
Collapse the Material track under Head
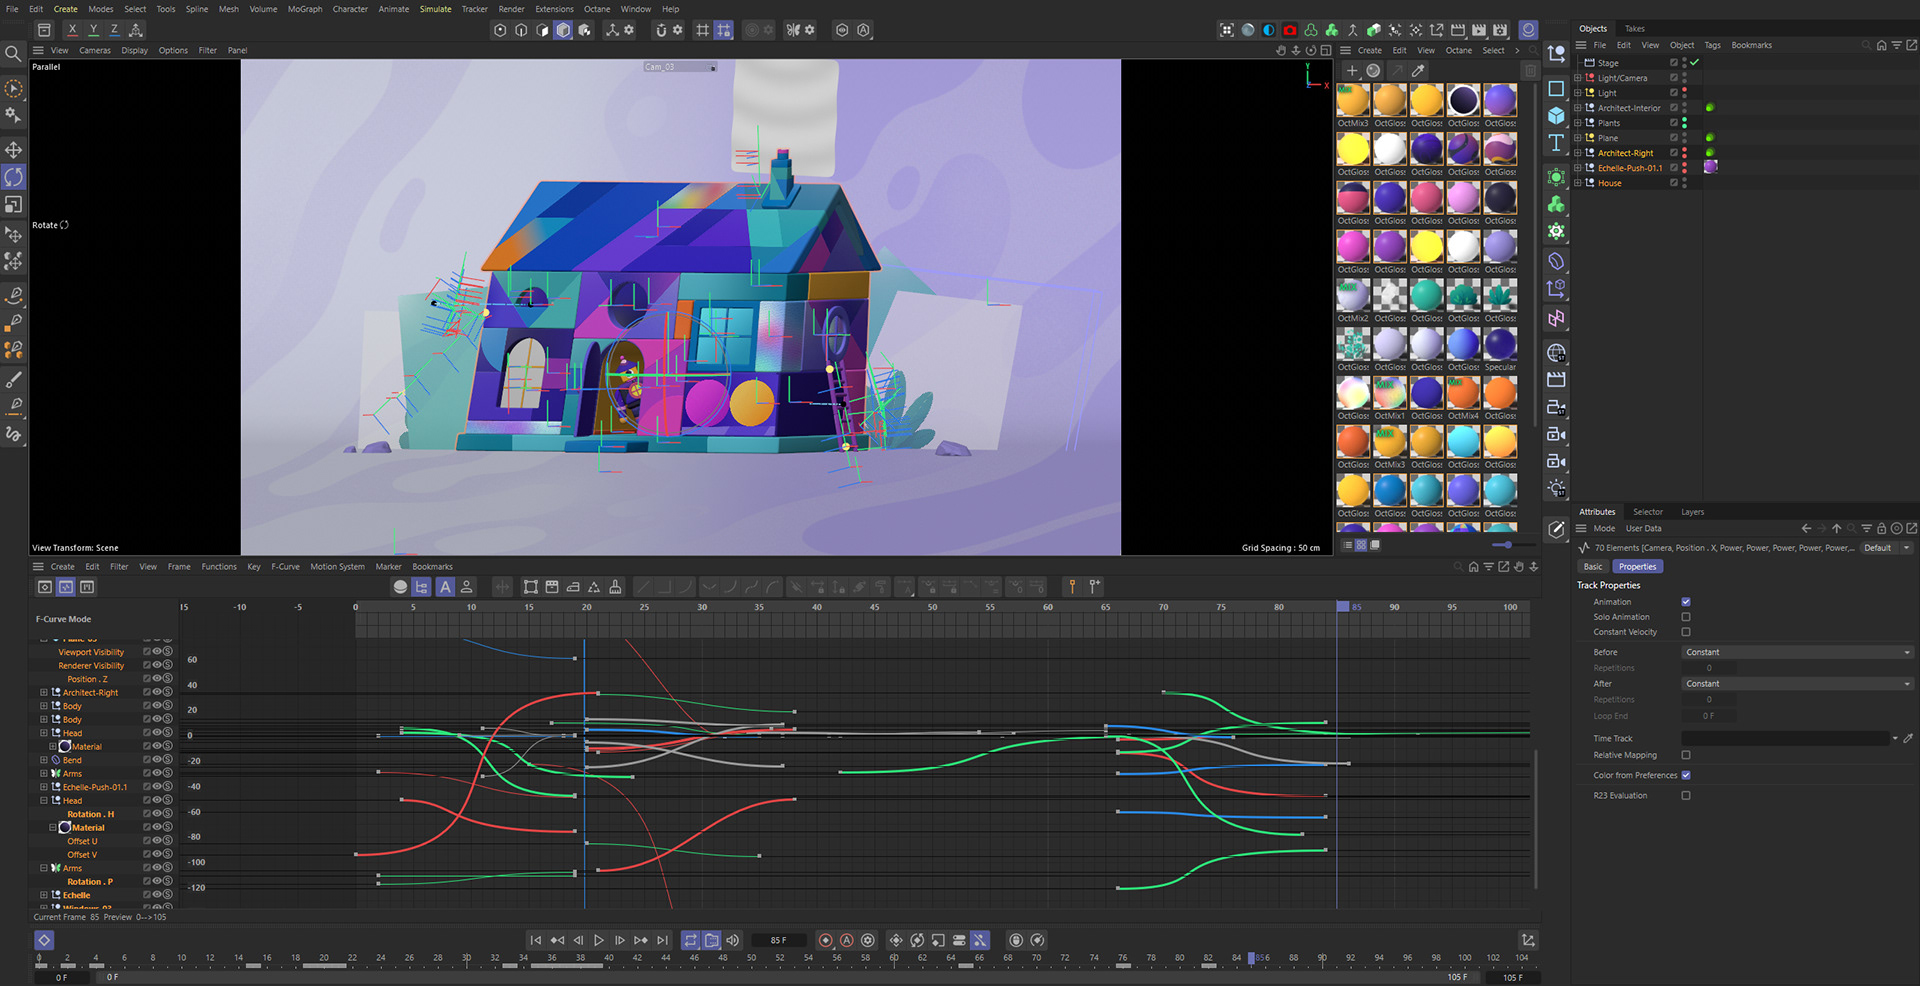[x=53, y=828]
